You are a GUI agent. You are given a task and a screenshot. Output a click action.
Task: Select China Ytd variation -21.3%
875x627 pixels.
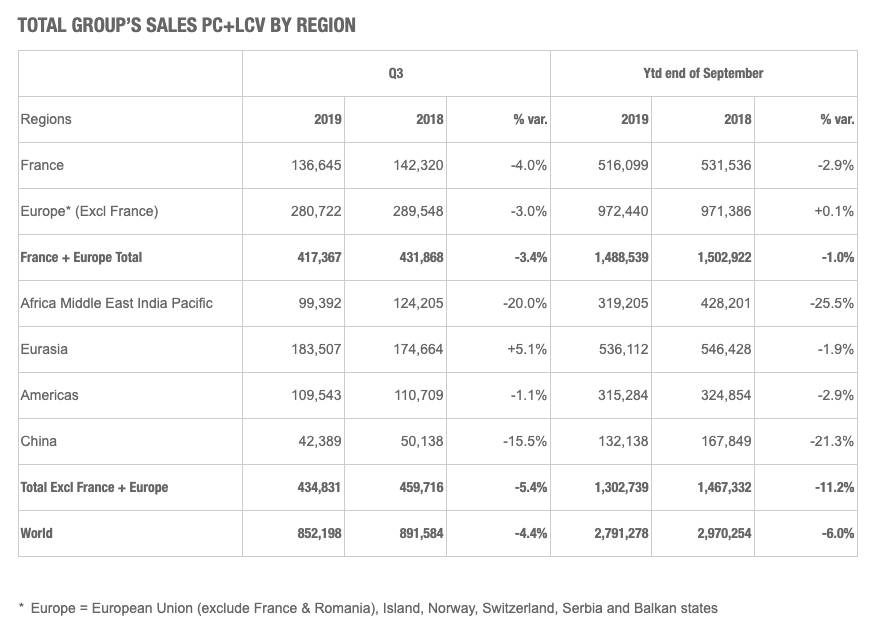coord(832,441)
